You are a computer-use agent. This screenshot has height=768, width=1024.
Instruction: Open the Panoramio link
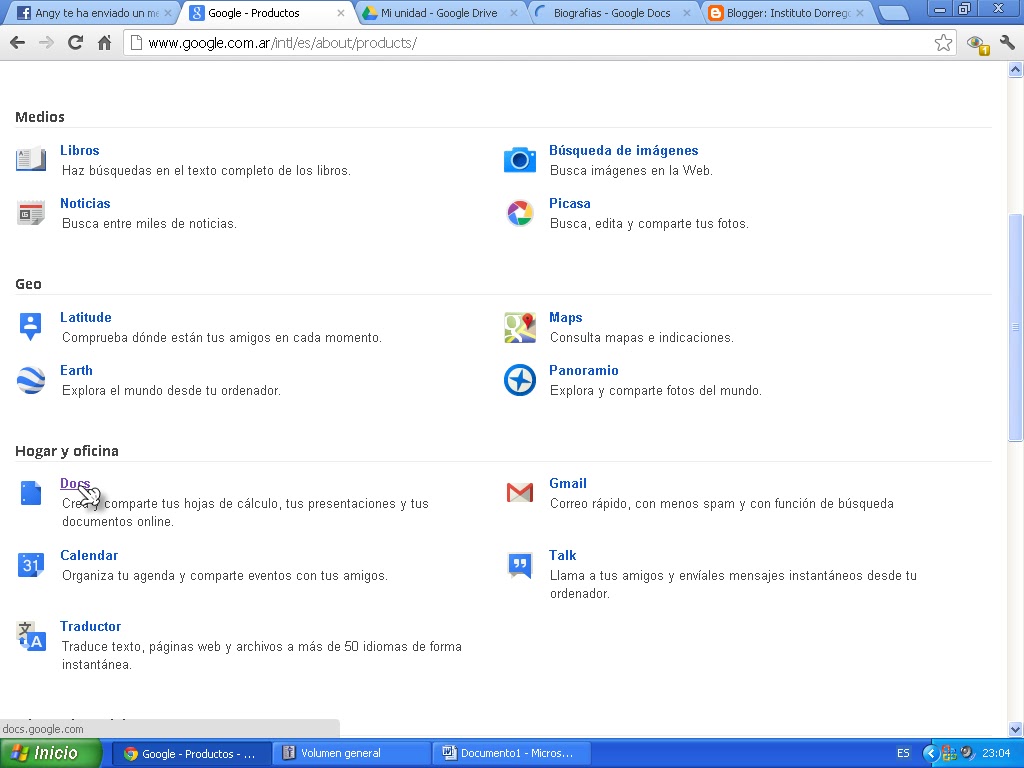584,370
